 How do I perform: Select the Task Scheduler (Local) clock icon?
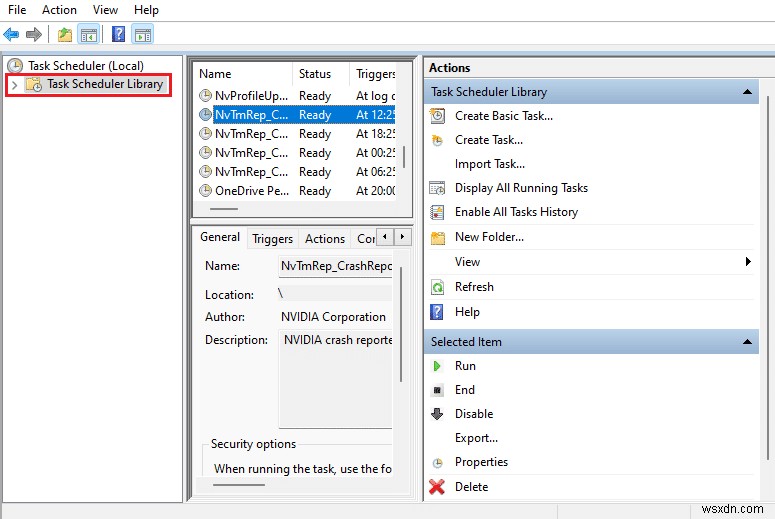(x=15, y=66)
